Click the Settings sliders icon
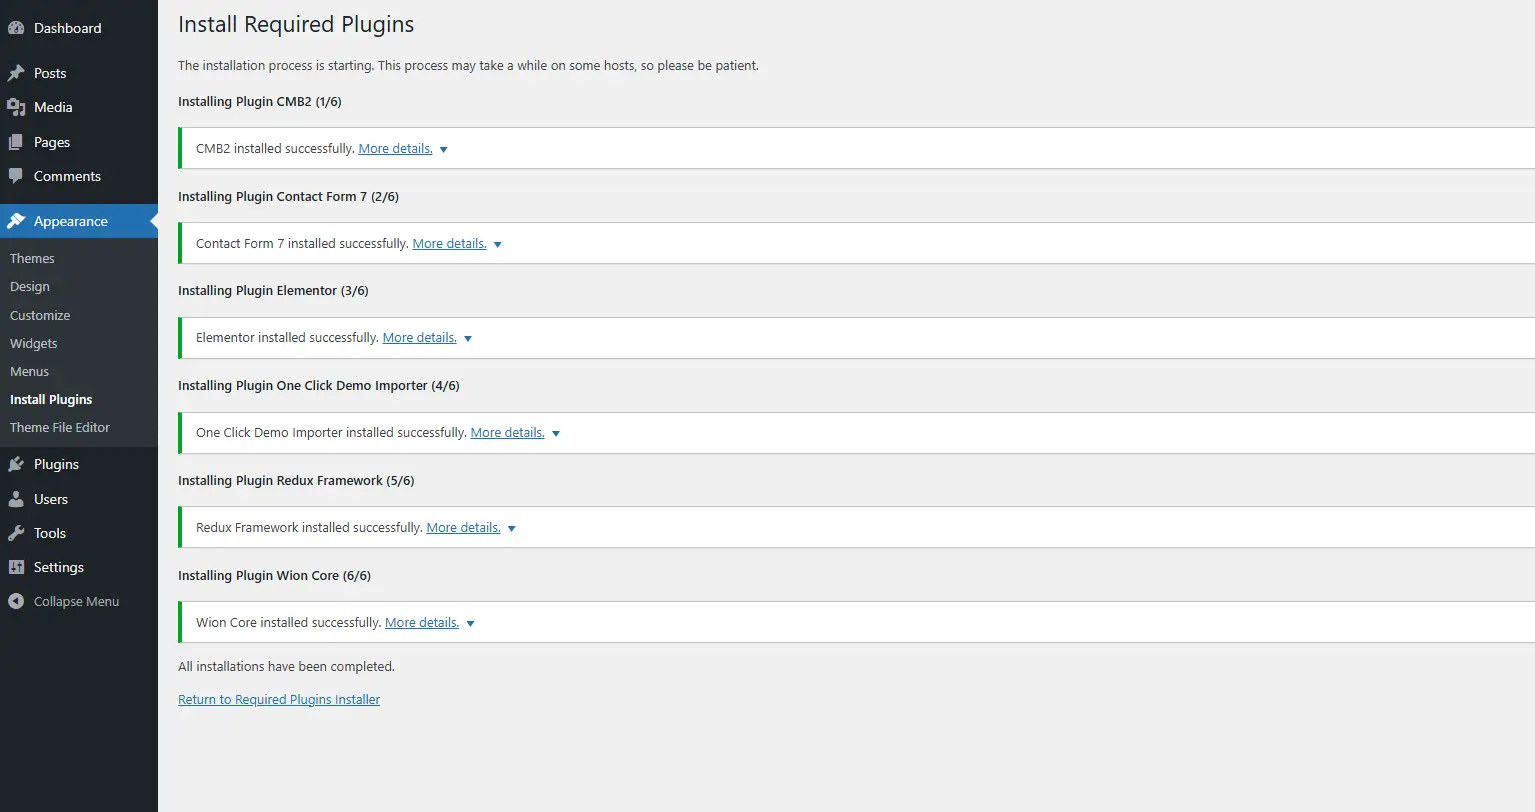The image size is (1535, 812). pyautogui.click(x=16, y=567)
